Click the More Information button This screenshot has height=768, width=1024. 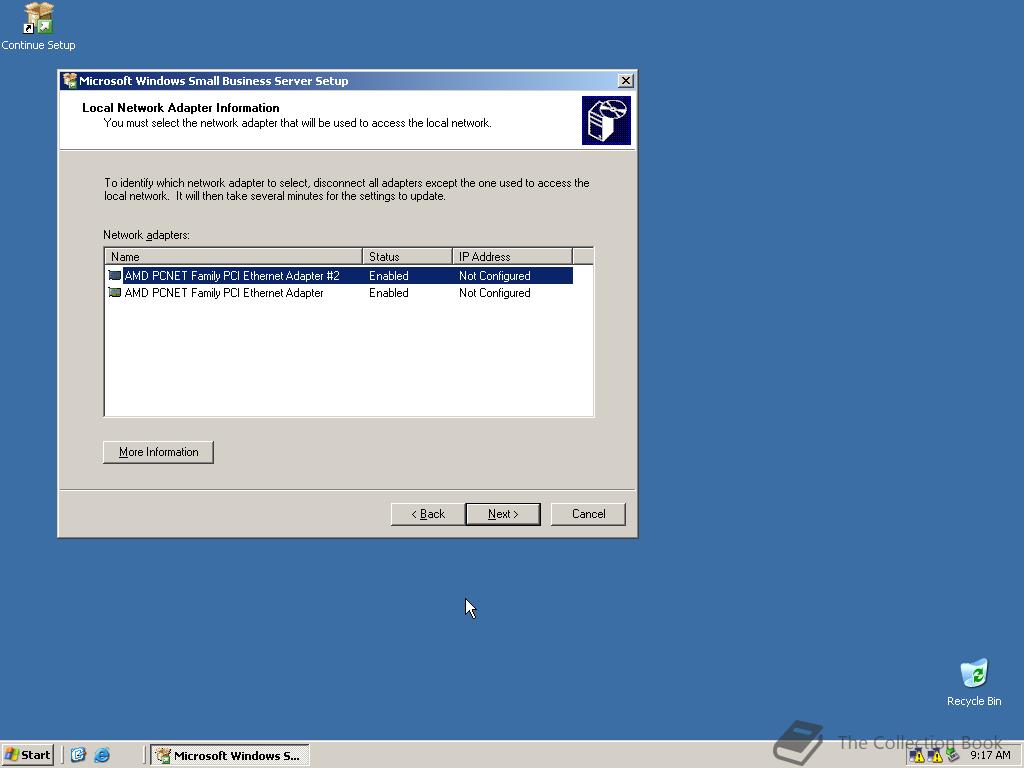pos(158,452)
